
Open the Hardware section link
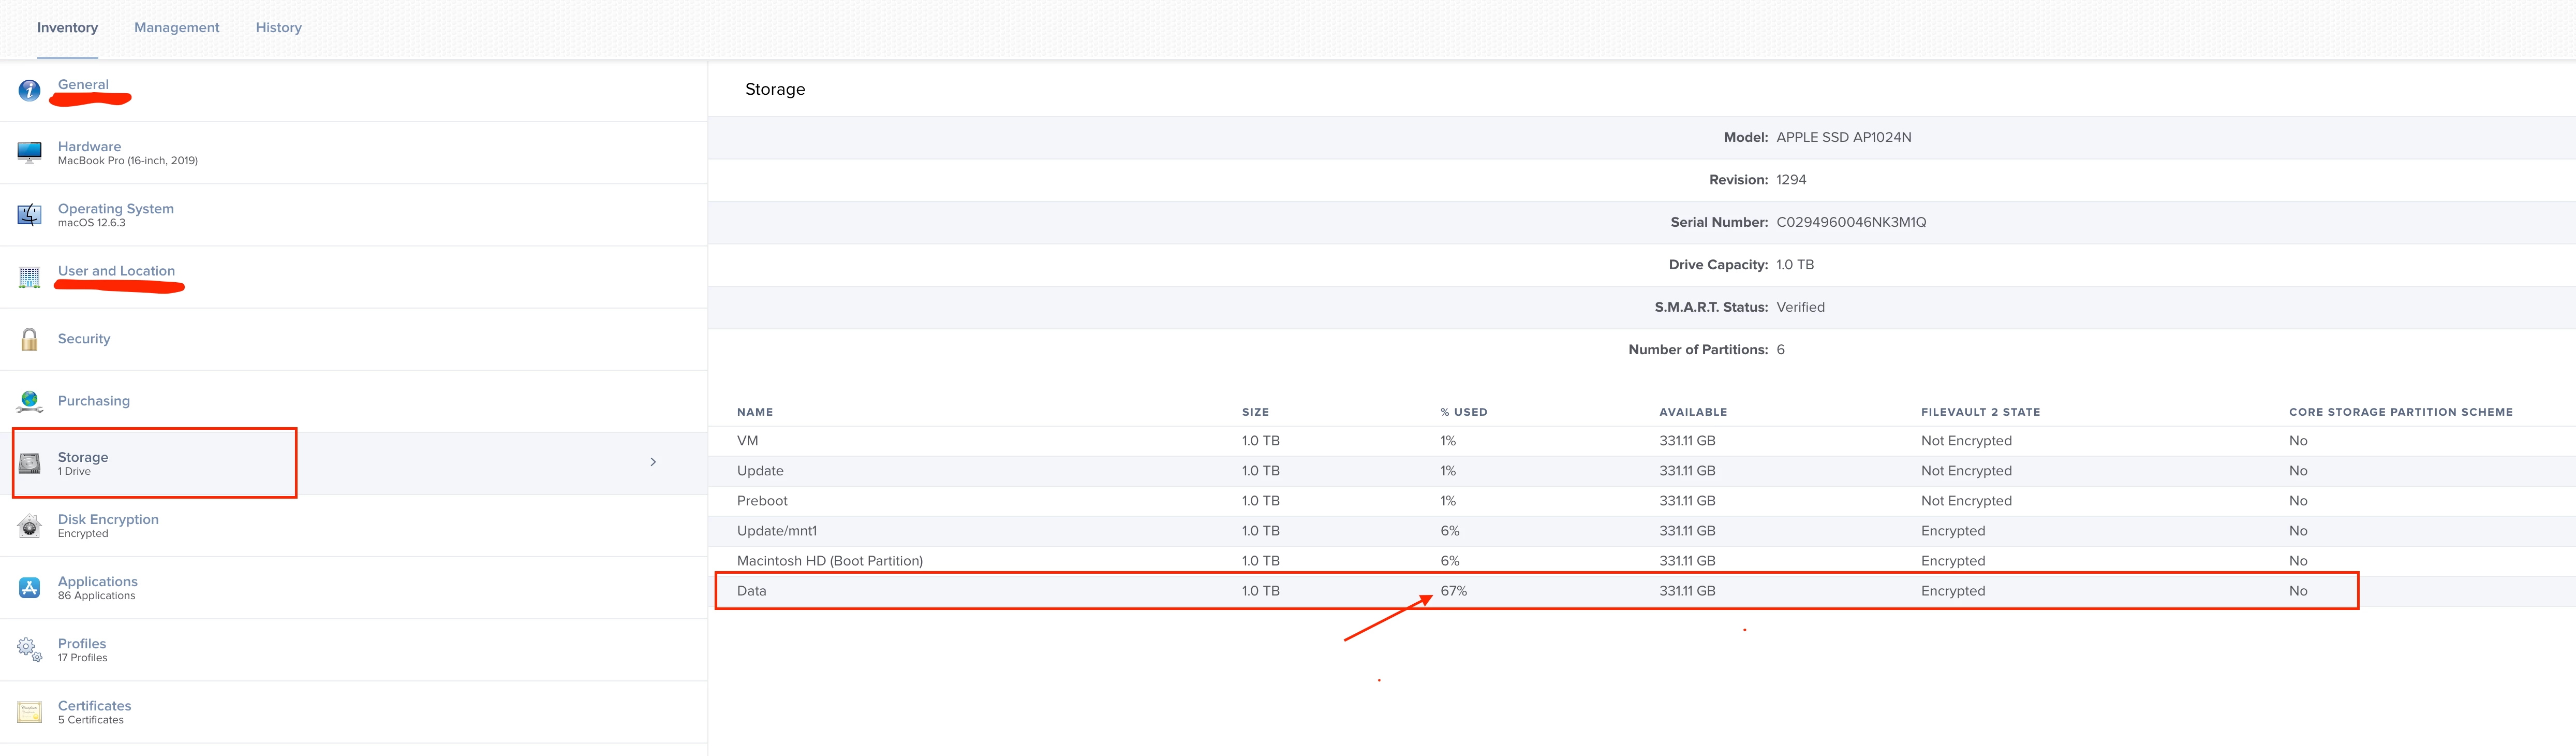pyautogui.click(x=89, y=146)
